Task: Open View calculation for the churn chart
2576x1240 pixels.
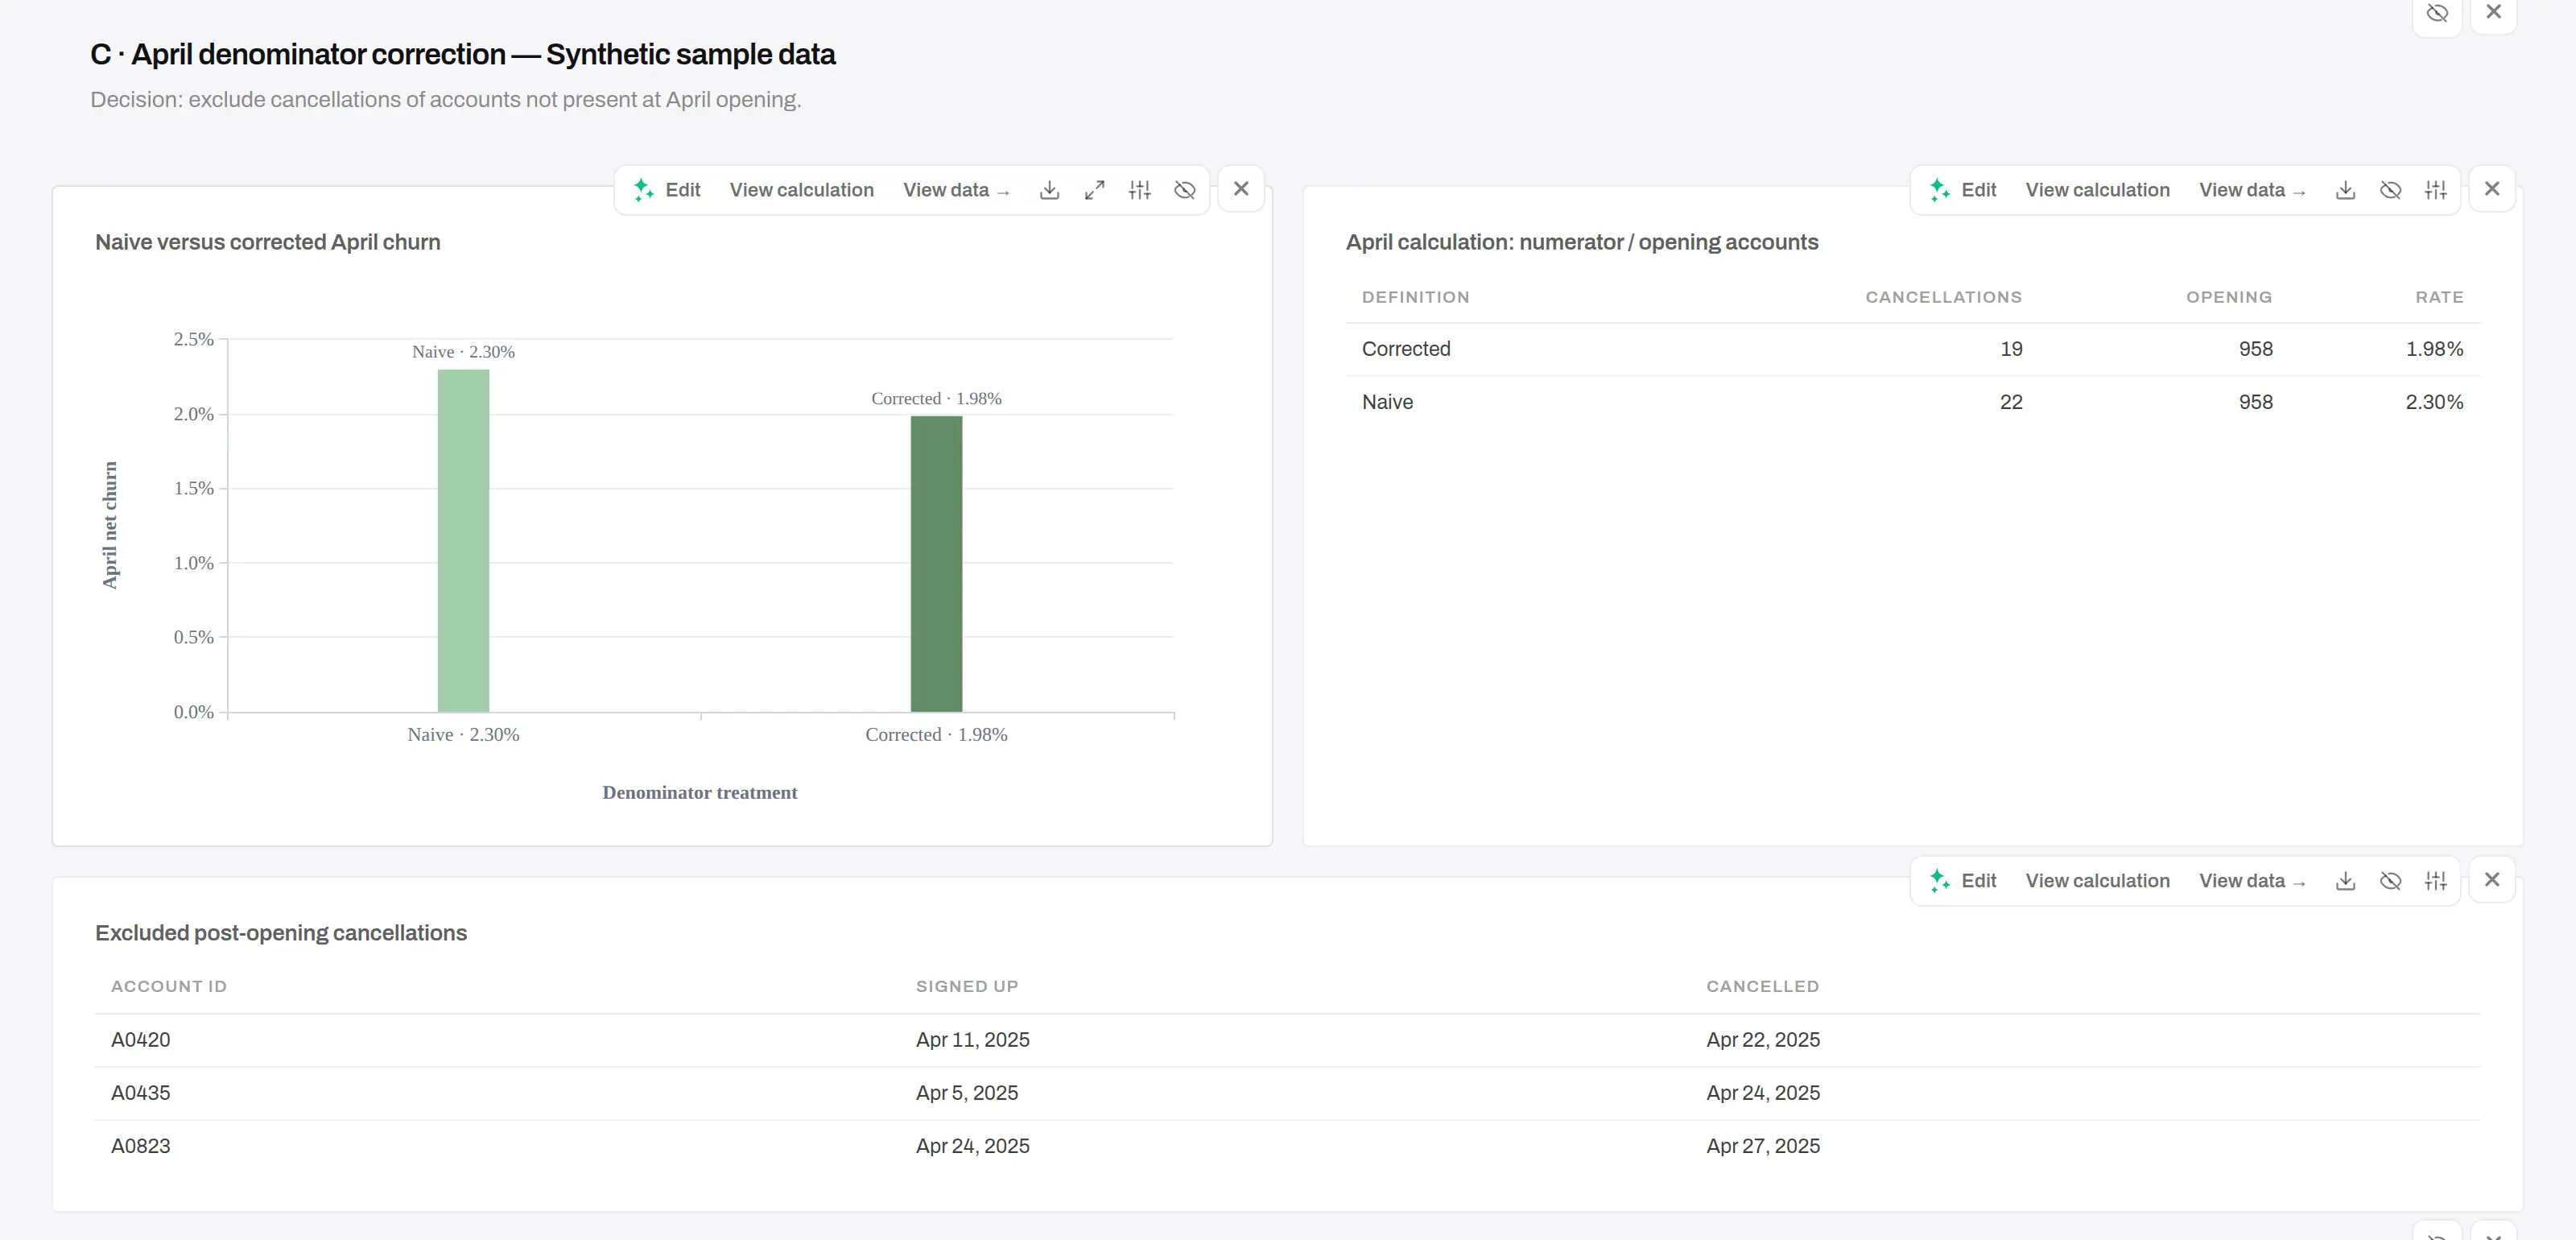Action: point(801,190)
